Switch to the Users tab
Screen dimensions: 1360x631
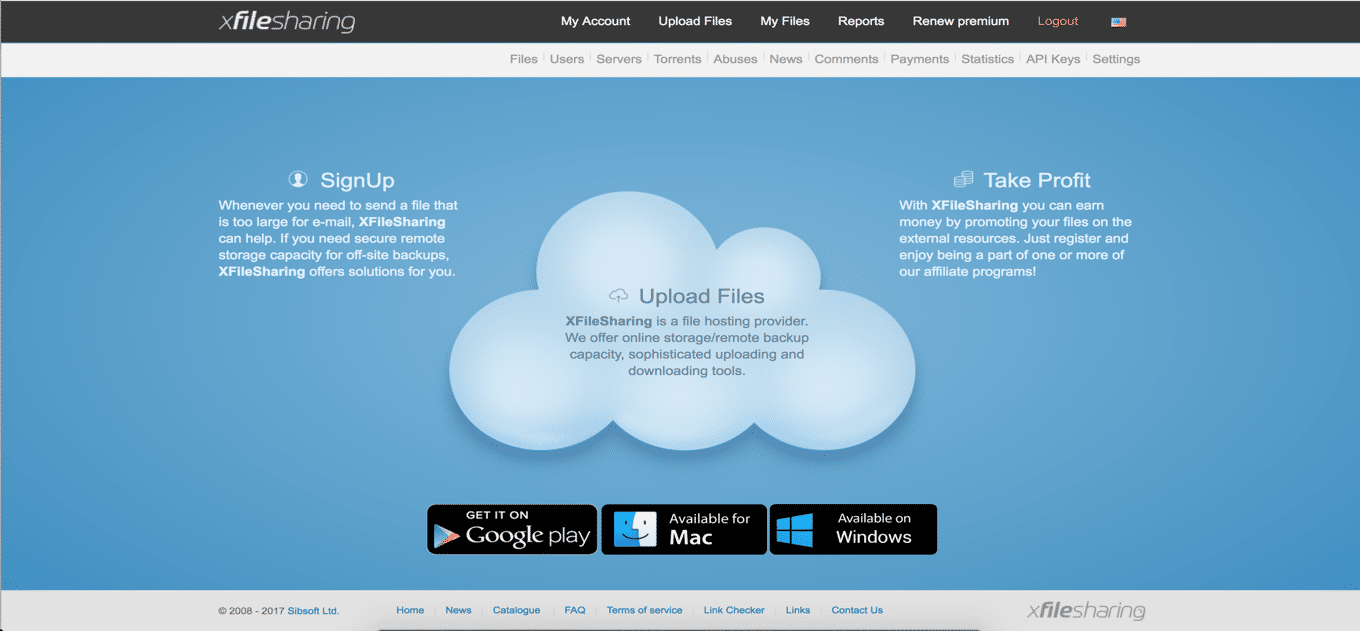pyautogui.click(x=567, y=59)
